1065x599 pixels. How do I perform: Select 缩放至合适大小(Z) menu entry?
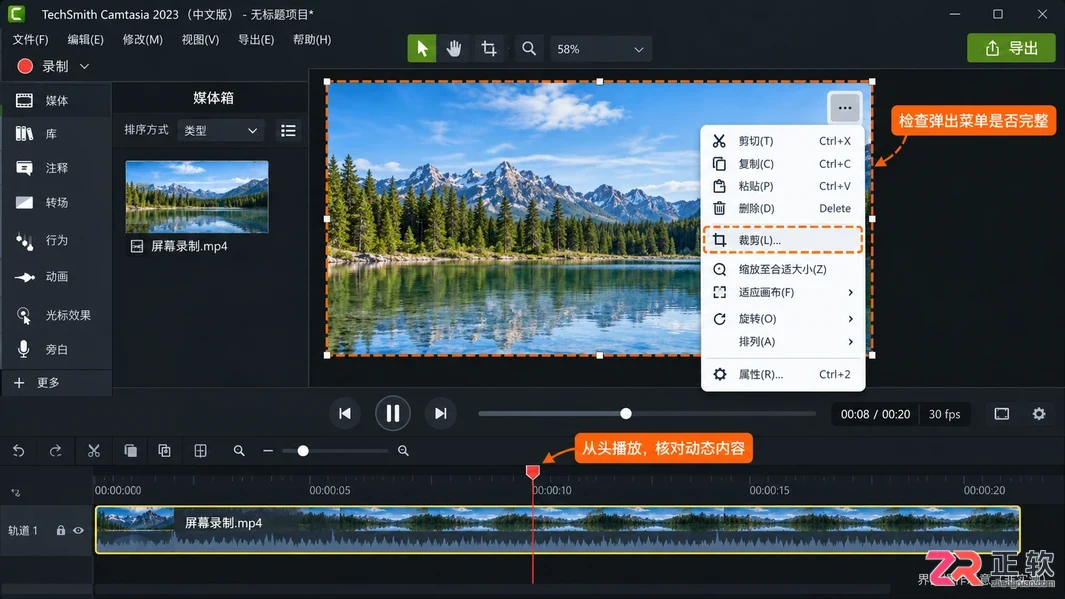coord(782,269)
